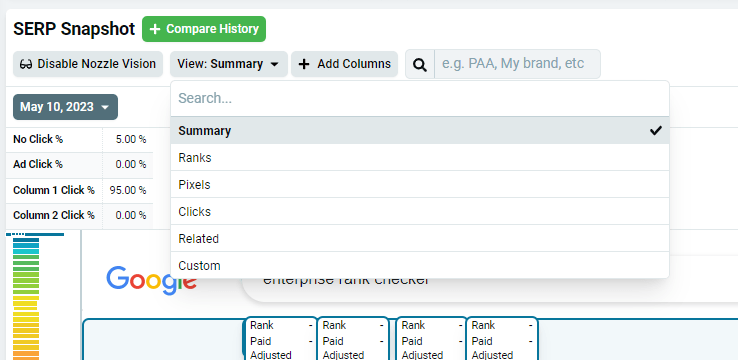Click the Compare History button

(x=204, y=29)
